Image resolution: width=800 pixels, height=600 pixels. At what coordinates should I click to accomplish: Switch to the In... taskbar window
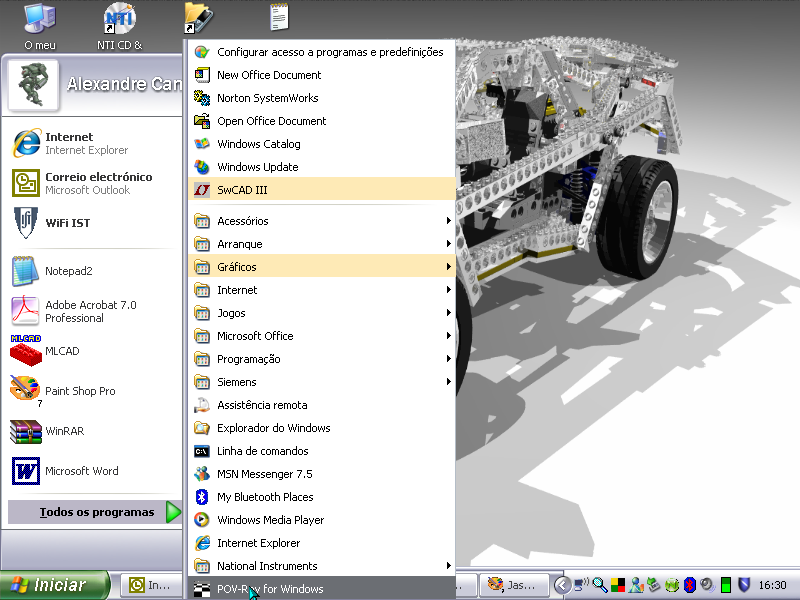pyautogui.click(x=151, y=585)
